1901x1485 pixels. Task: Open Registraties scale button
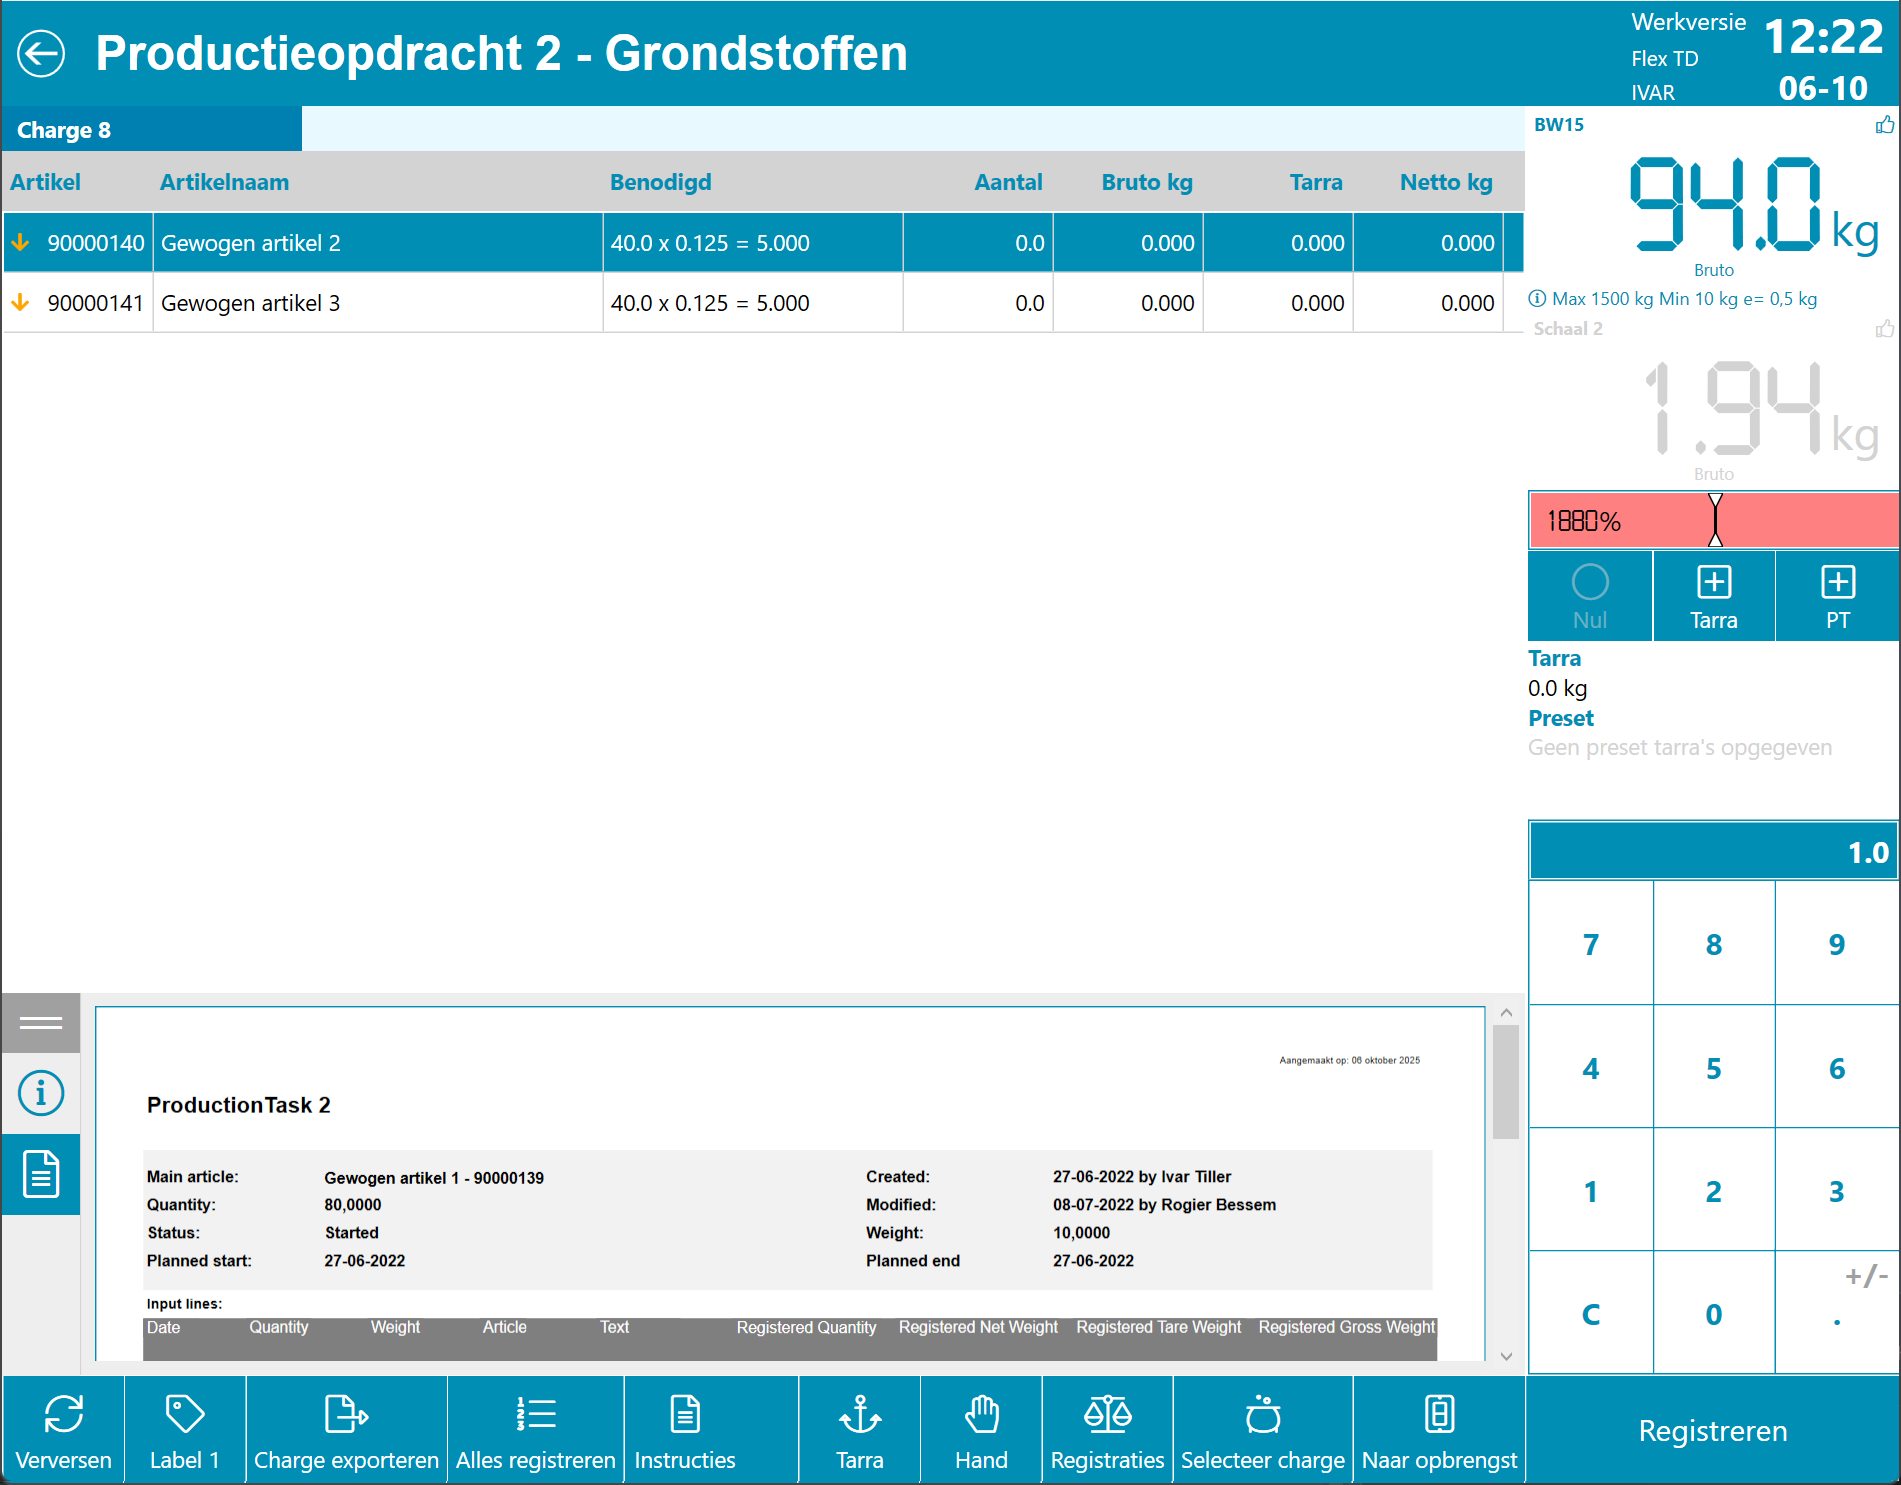click(x=1107, y=1430)
